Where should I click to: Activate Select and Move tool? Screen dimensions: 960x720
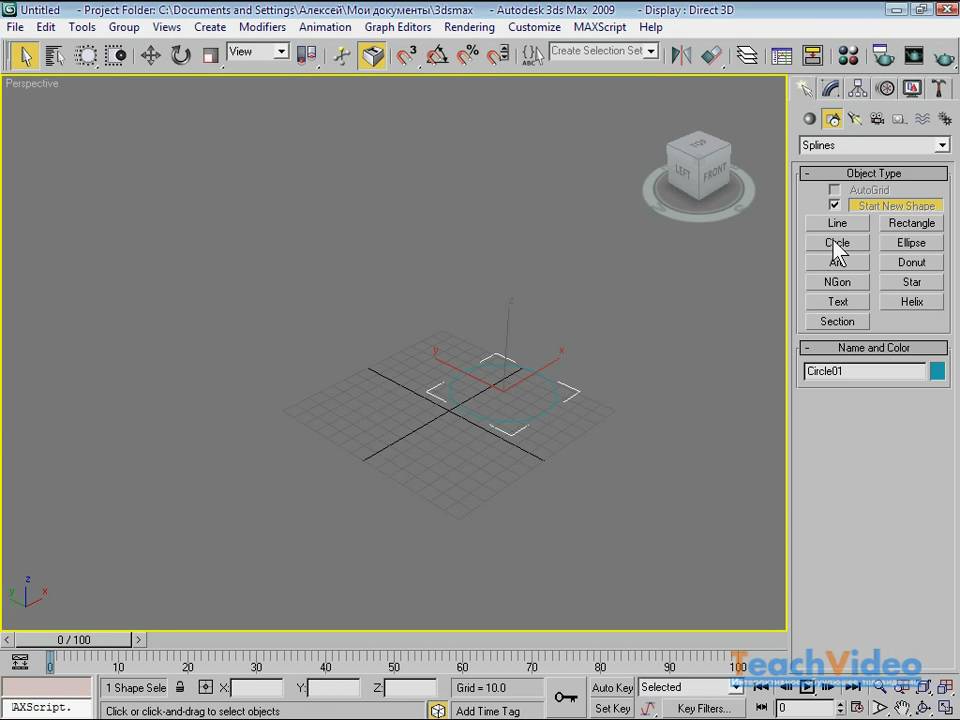pyautogui.click(x=150, y=56)
